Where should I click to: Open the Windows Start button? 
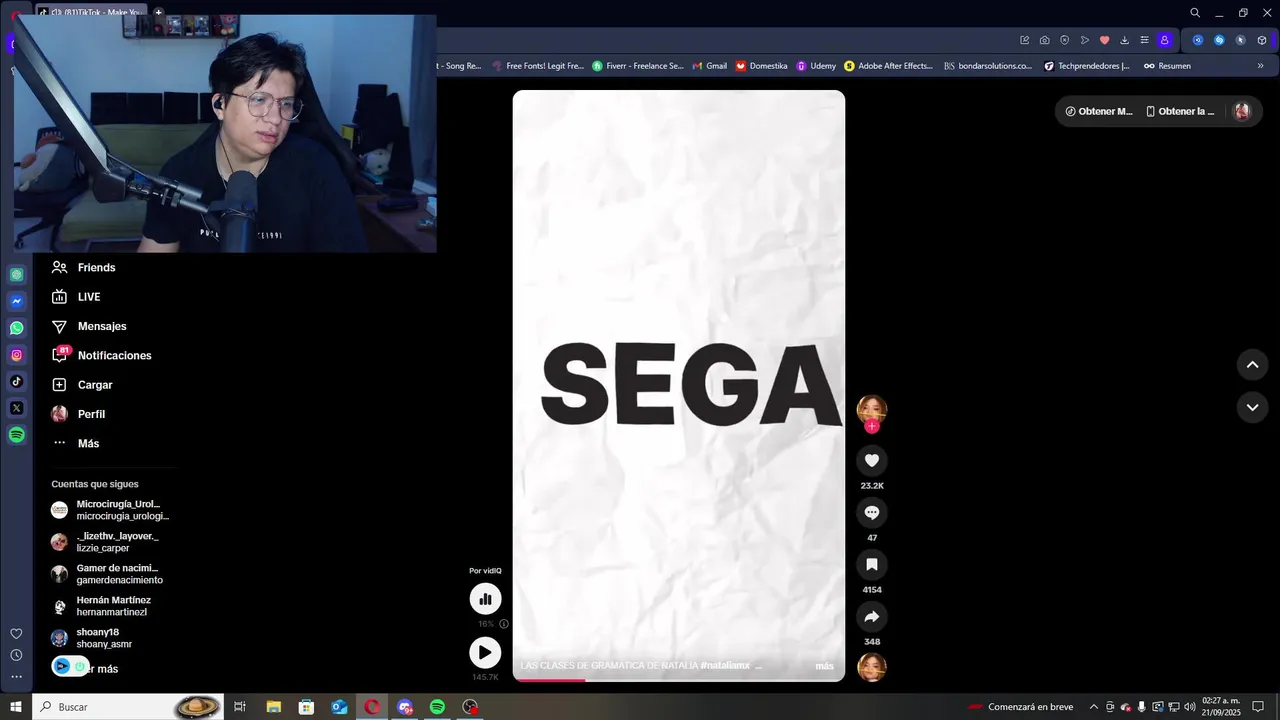click(16, 707)
